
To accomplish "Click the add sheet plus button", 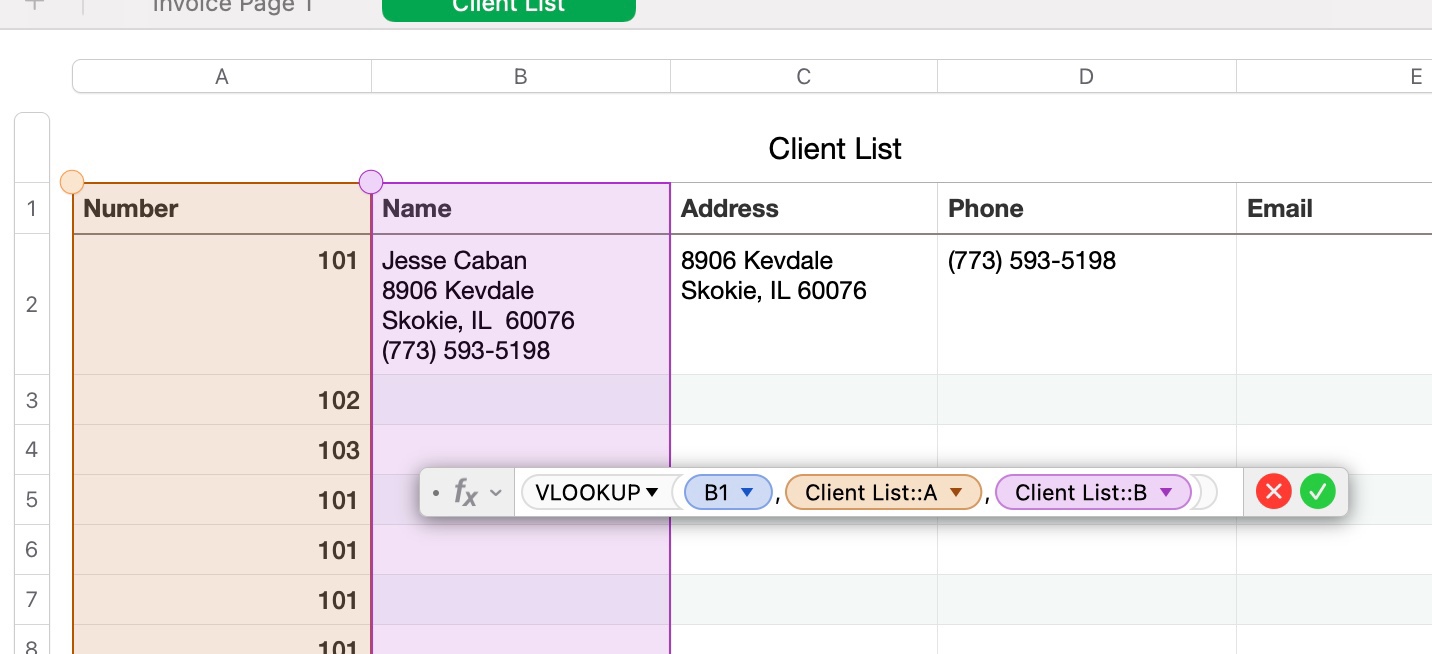I will 35,5.
